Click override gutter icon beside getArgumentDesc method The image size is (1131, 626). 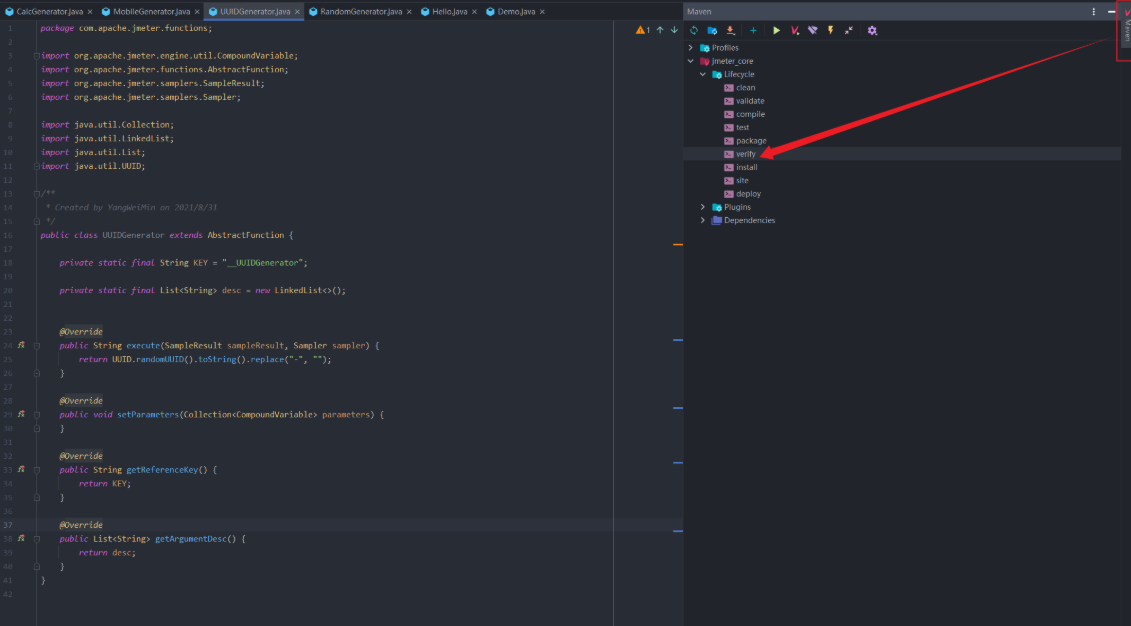(x=22, y=539)
